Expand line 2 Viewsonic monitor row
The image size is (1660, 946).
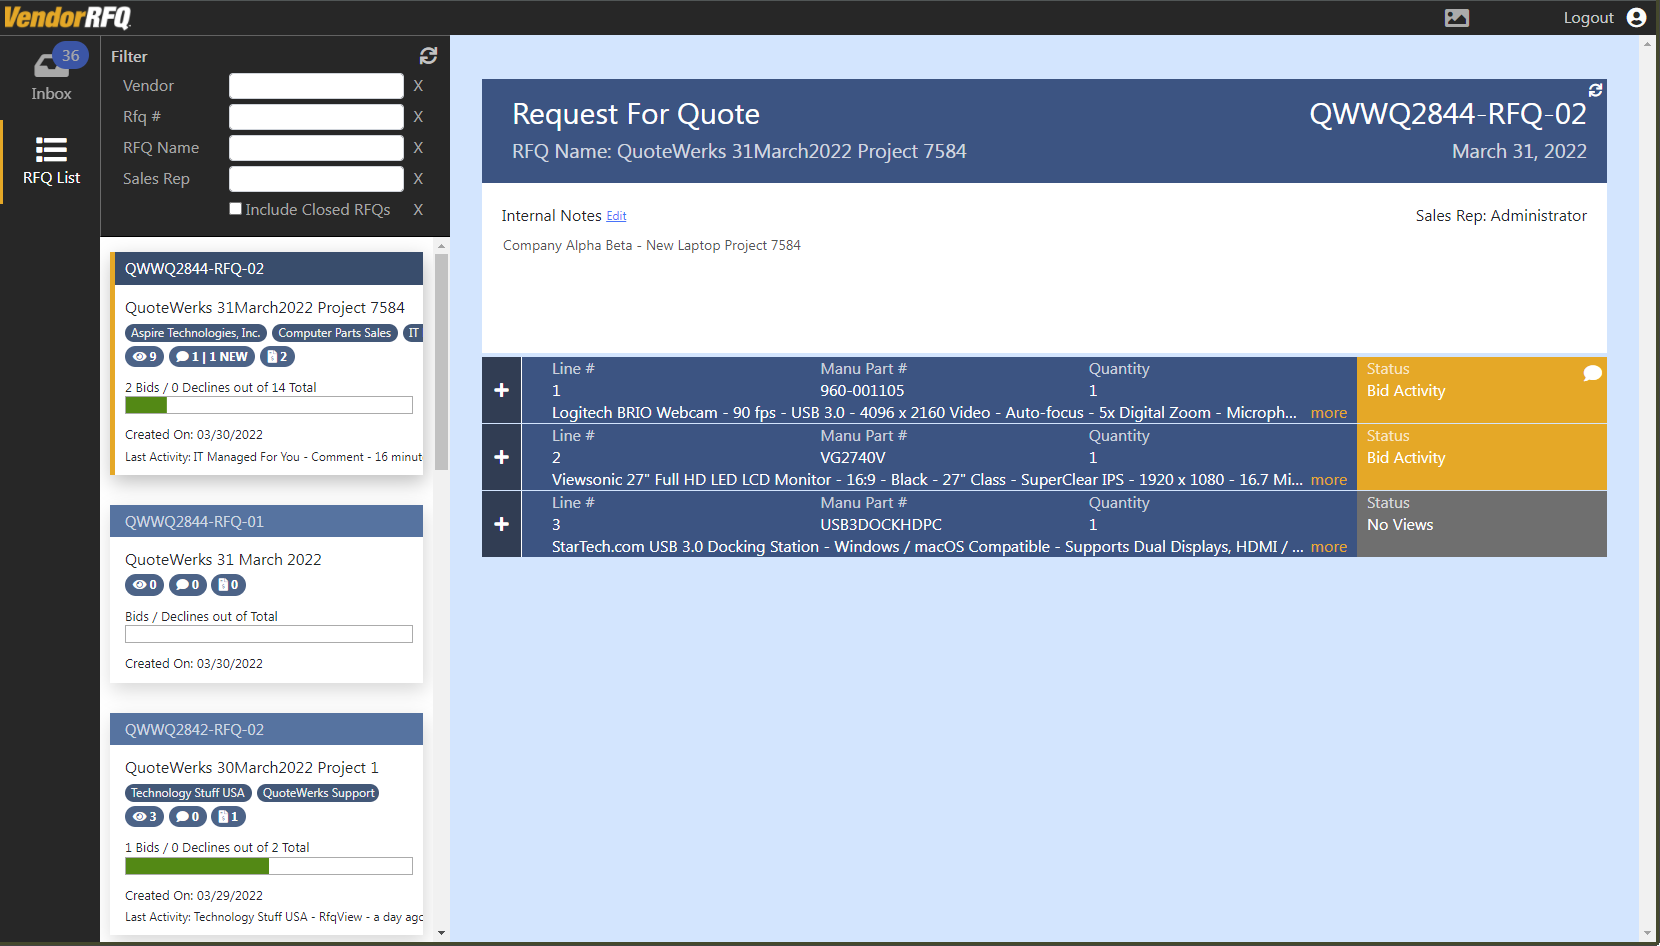(502, 457)
